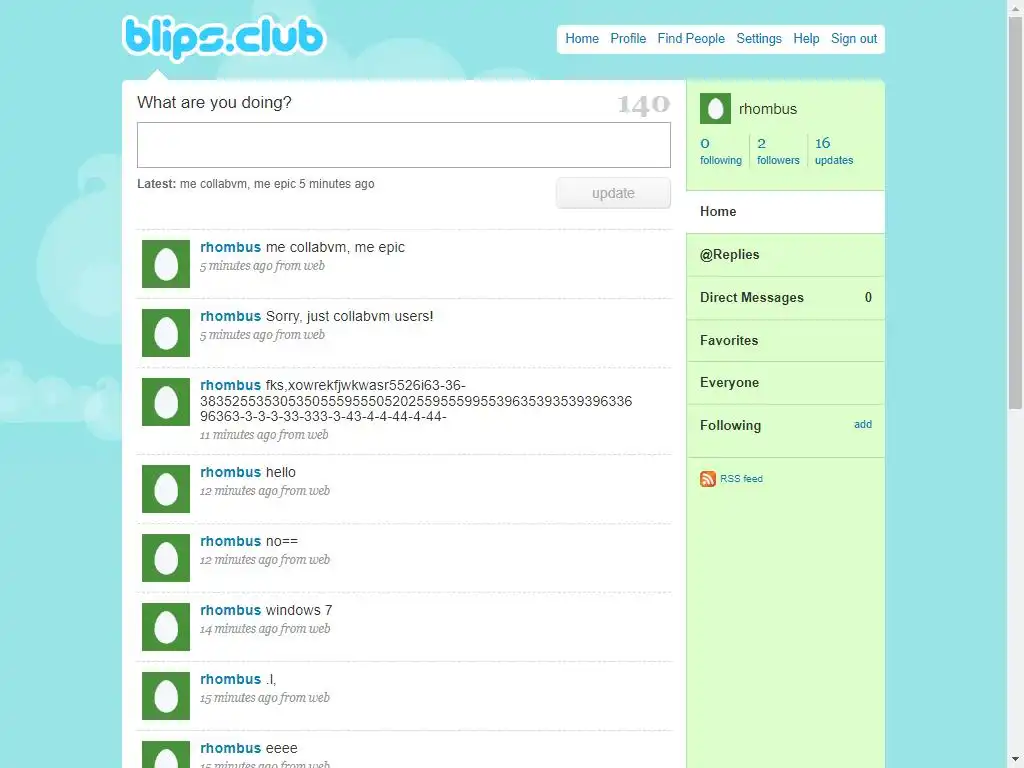Click avatar next to the 'no==' post

click(166, 558)
